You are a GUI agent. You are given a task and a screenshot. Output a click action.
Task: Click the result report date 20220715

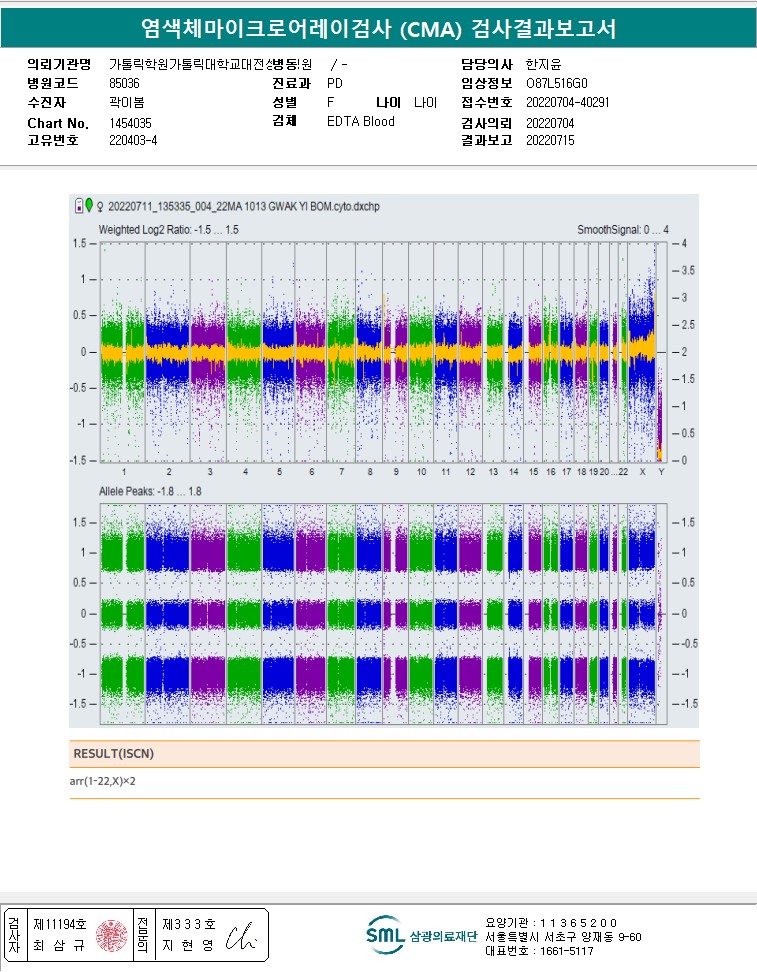coord(550,141)
